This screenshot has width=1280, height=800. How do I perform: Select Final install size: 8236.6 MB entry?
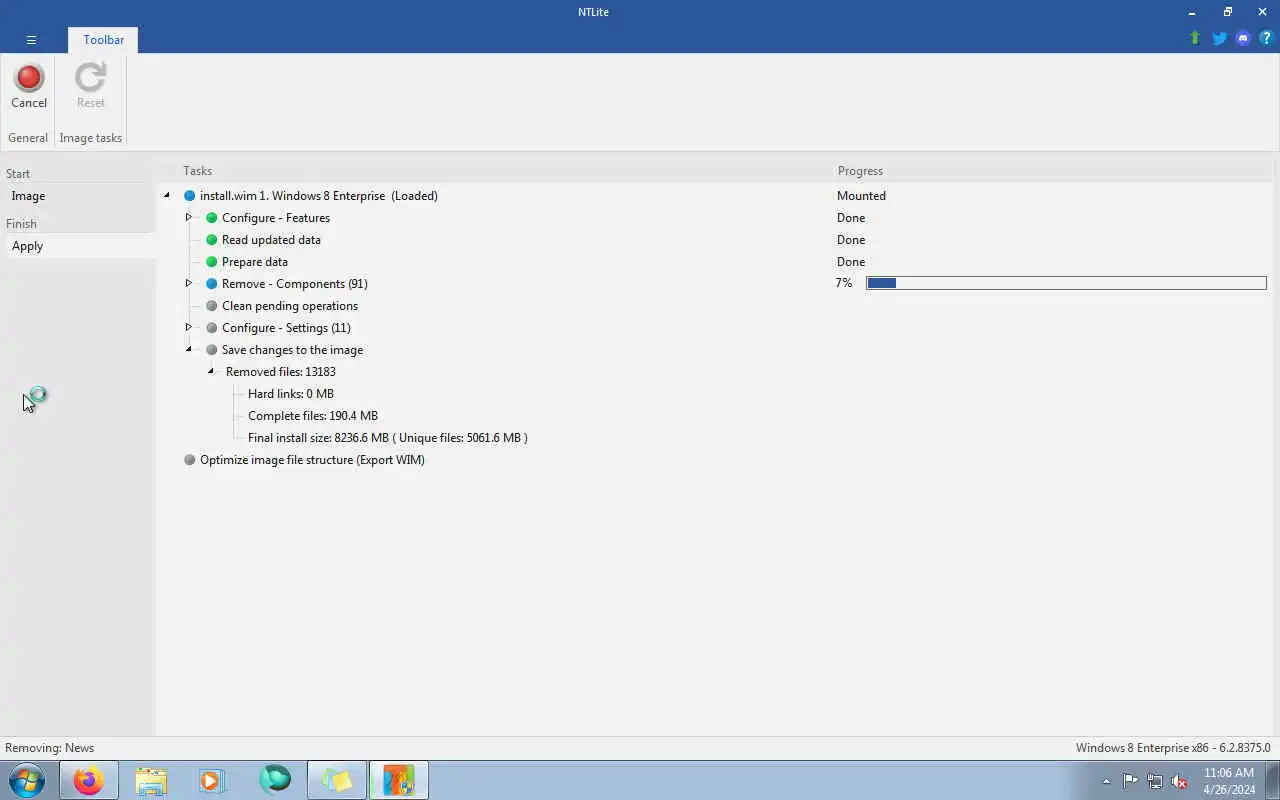388,438
